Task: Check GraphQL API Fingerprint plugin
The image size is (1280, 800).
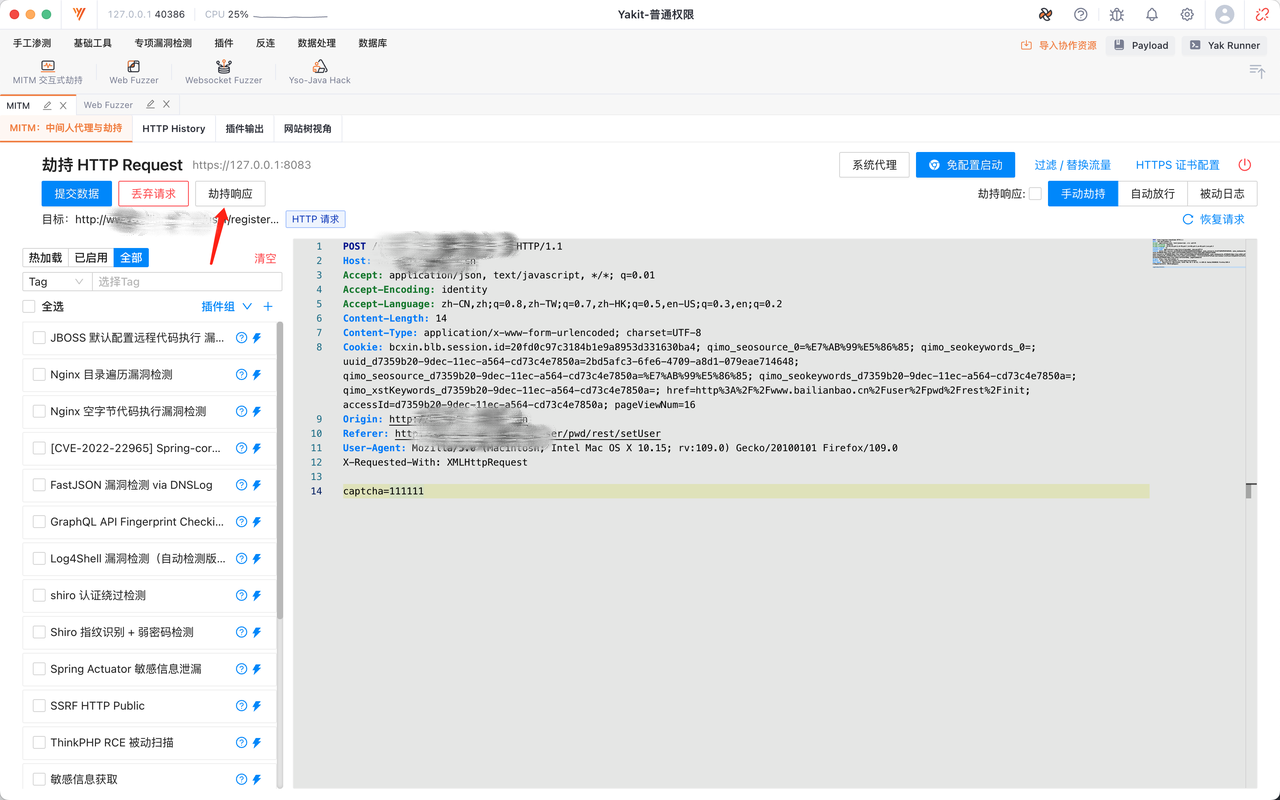Action: click(x=39, y=522)
